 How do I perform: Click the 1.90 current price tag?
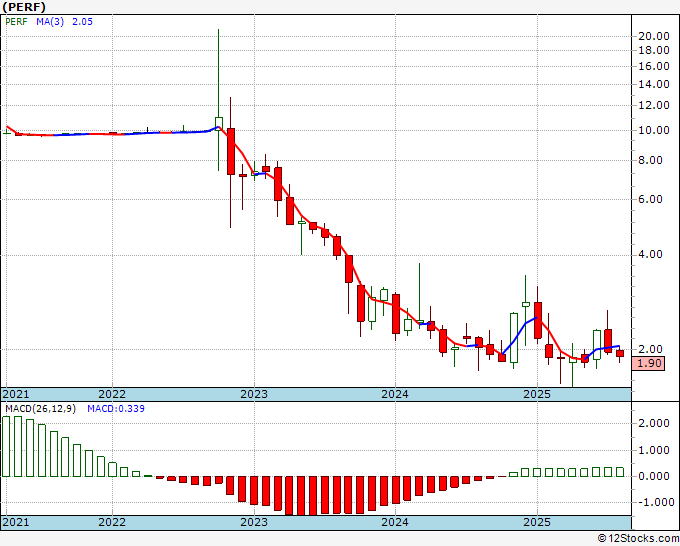pos(649,363)
